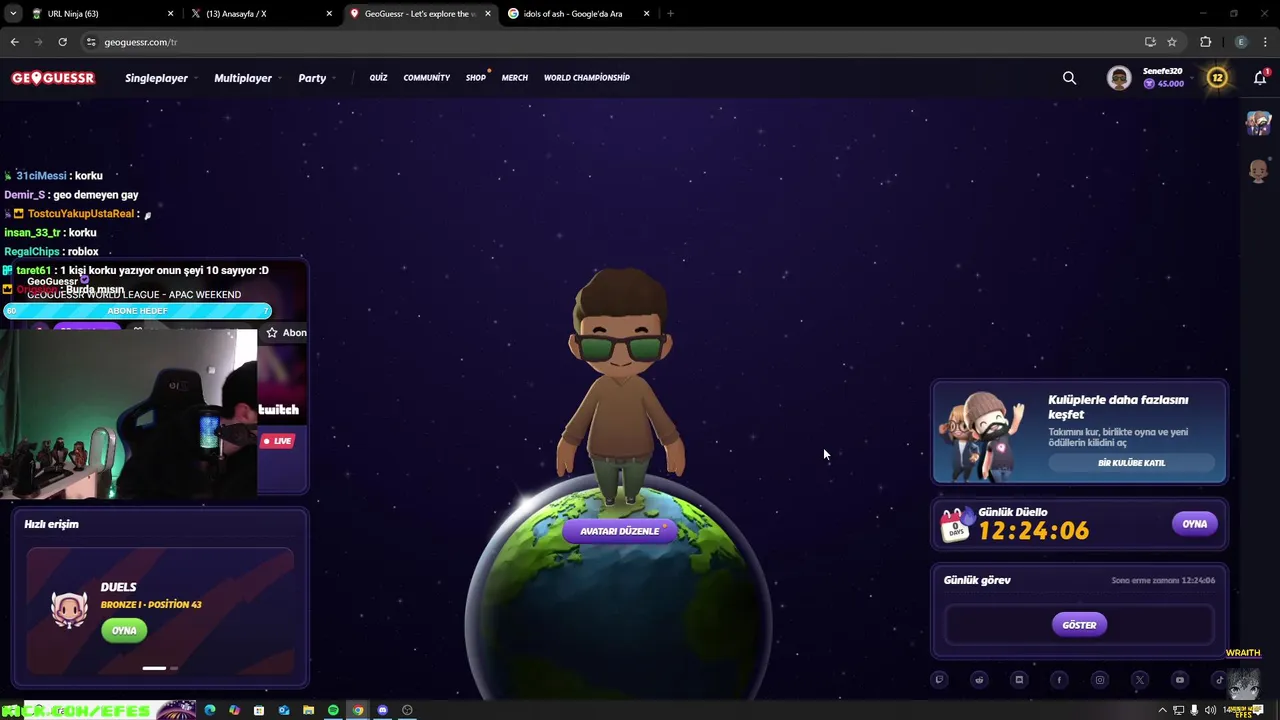Open the COMMUNITY page
The height and width of the screenshot is (720, 1280).
tap(427, 78)
